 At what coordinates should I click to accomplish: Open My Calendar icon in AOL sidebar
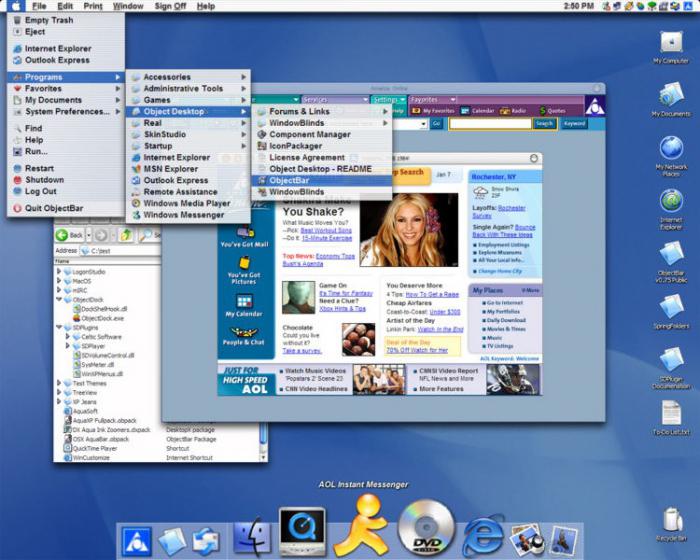click(244, 305)
